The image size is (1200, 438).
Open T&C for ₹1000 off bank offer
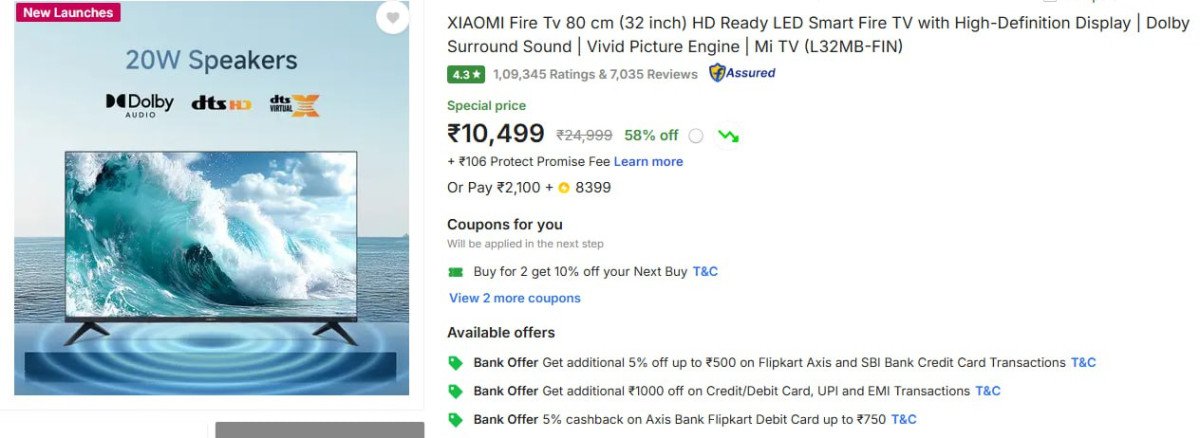coord(988,391)
